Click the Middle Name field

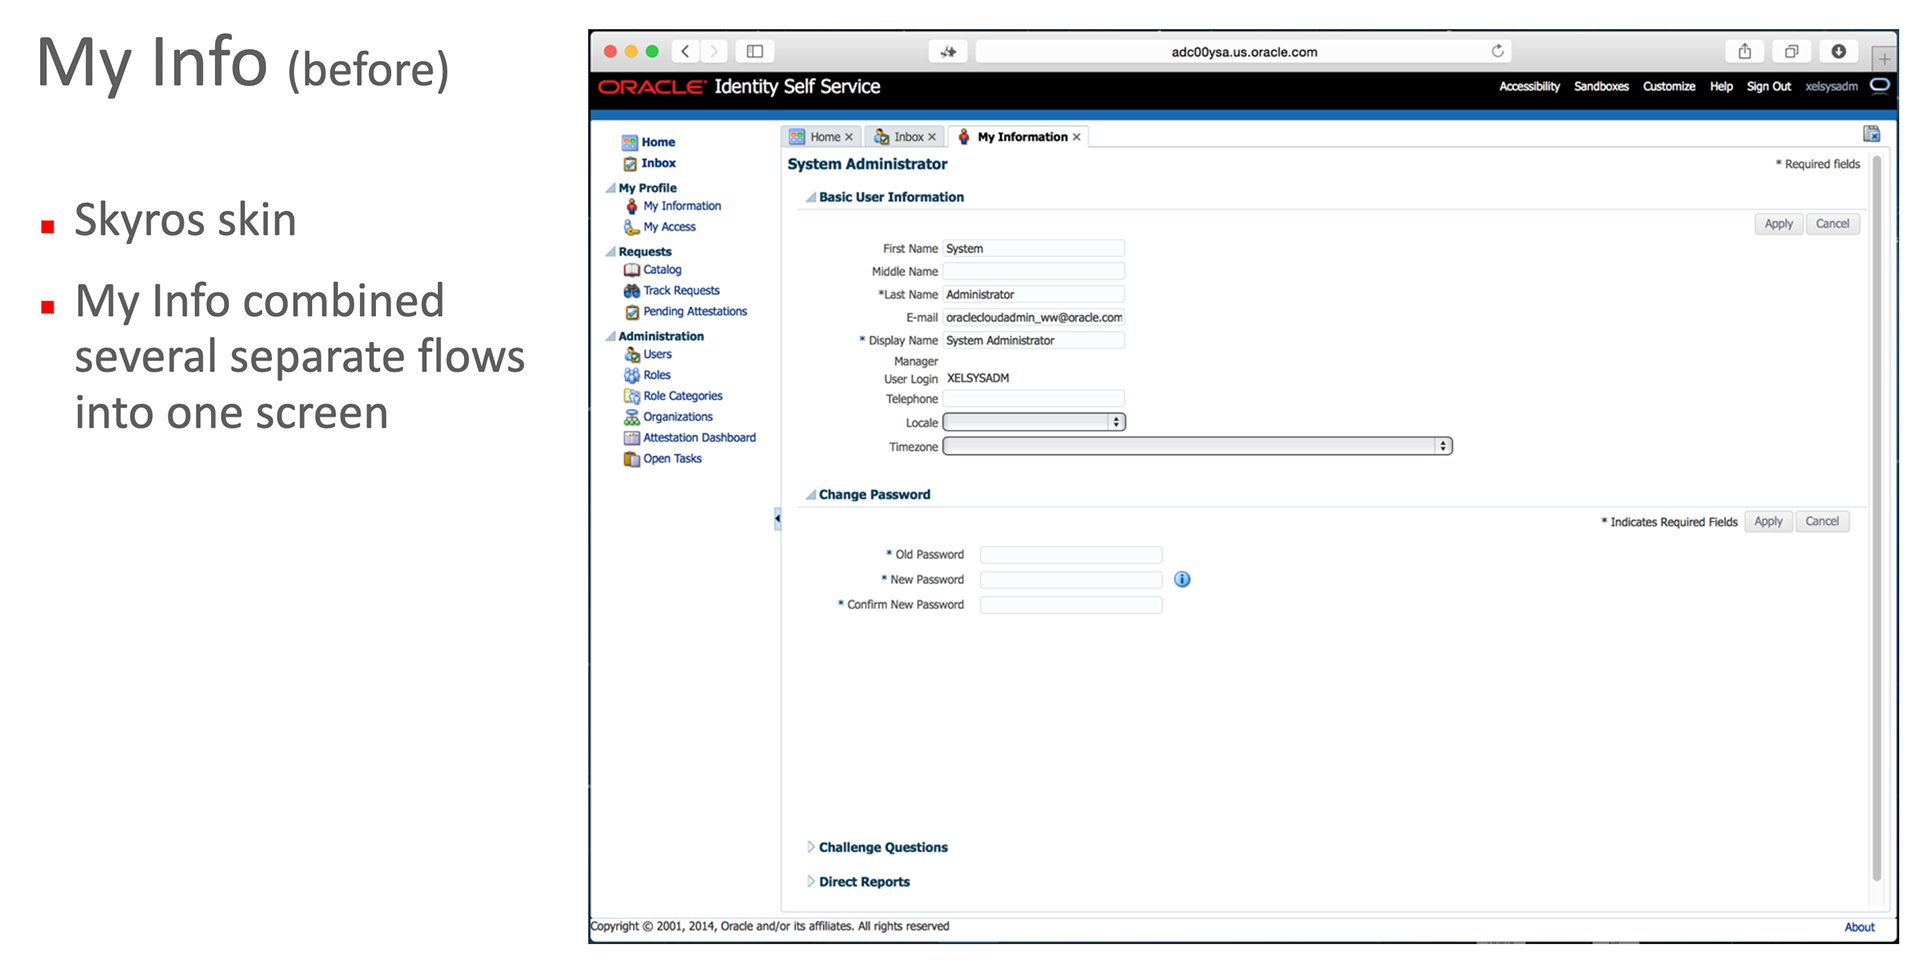[1034, 271]
